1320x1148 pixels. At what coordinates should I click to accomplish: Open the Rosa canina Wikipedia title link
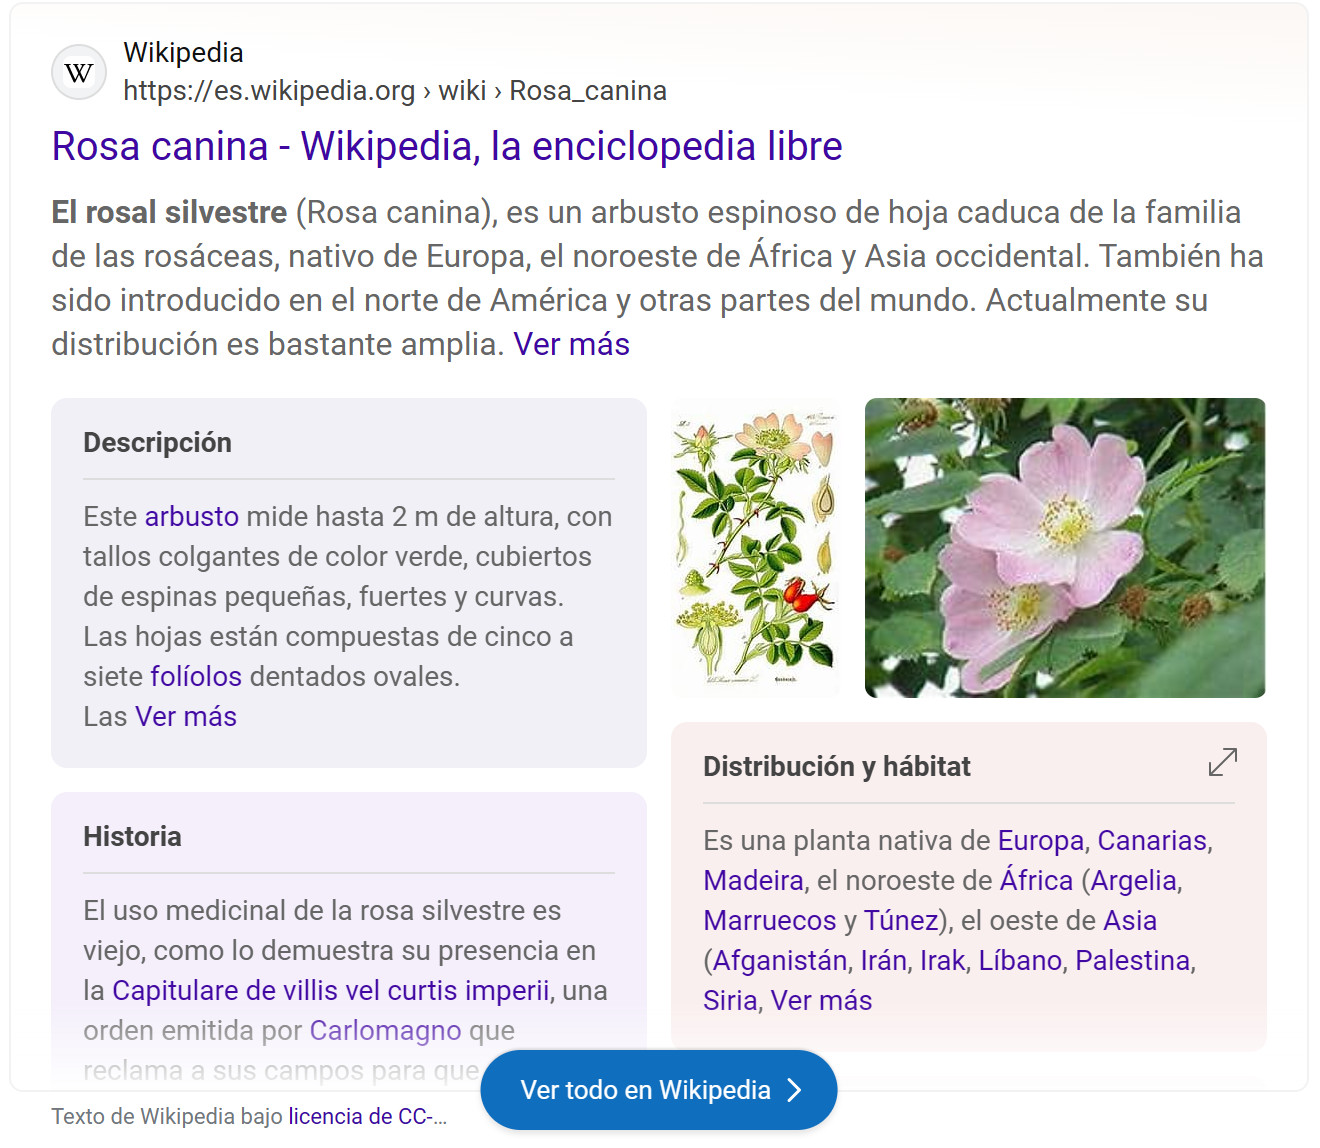[447, 146]
